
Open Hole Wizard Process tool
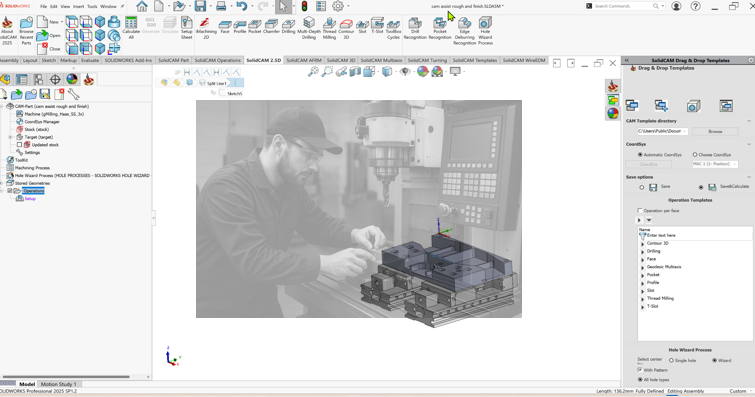click(485, 31)
